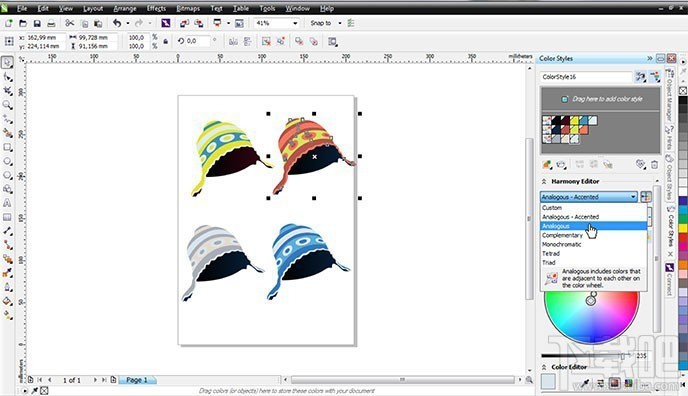Click the harmony brightness slider
The image size is (688, 396).
pyautogui.click(x=586, y=356)
